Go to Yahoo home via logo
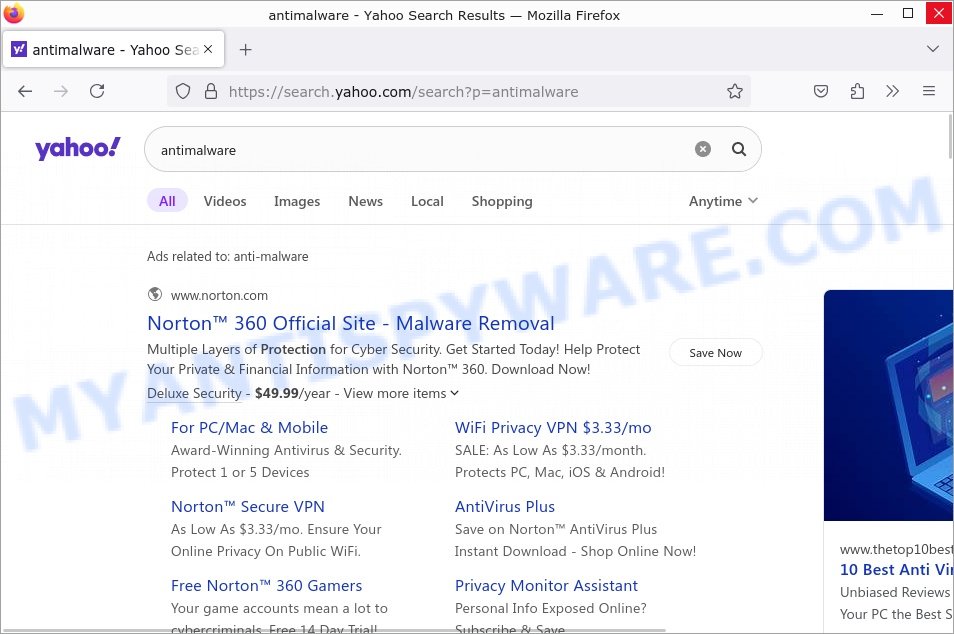954x634 pixels. pyautogui.click(x=77, y=148)
